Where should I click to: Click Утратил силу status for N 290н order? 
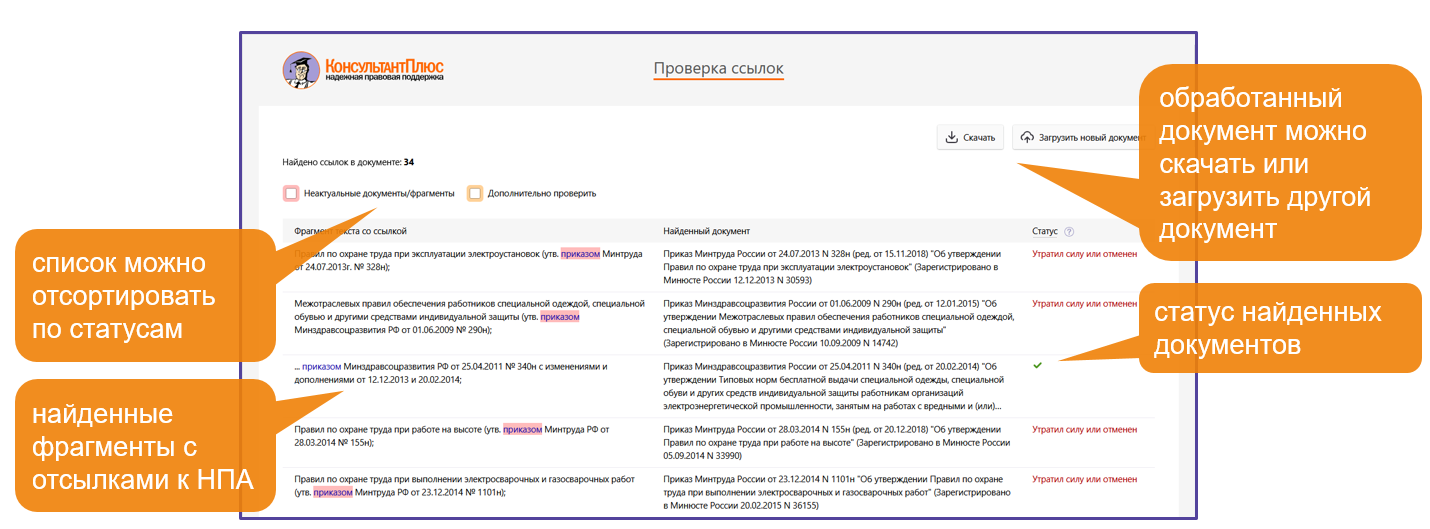(1084, 303)
